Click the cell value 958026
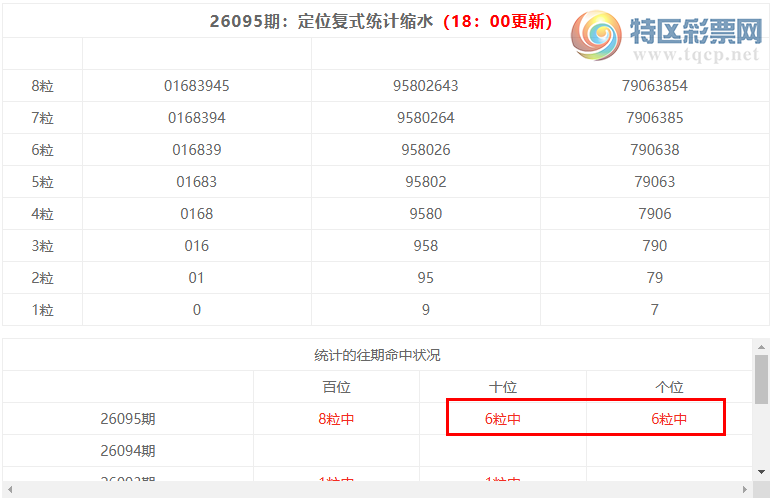The height and width of the screenshot is (498, 772). pos(426,150)
